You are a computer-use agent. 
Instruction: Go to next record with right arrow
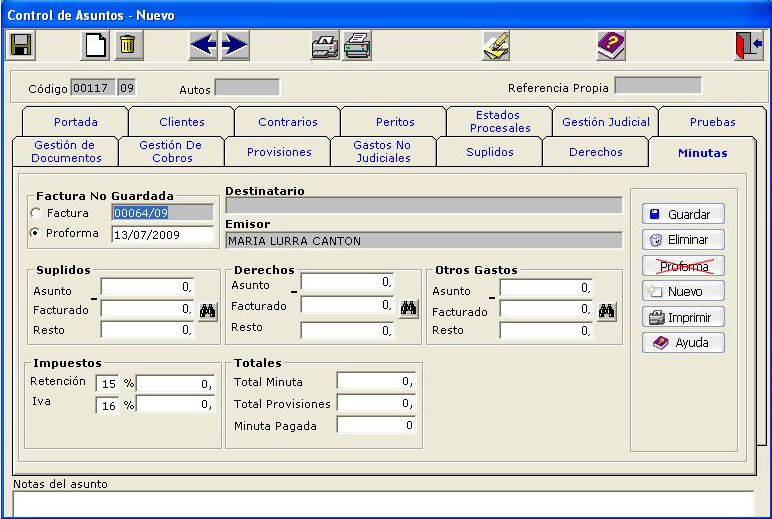235,45
